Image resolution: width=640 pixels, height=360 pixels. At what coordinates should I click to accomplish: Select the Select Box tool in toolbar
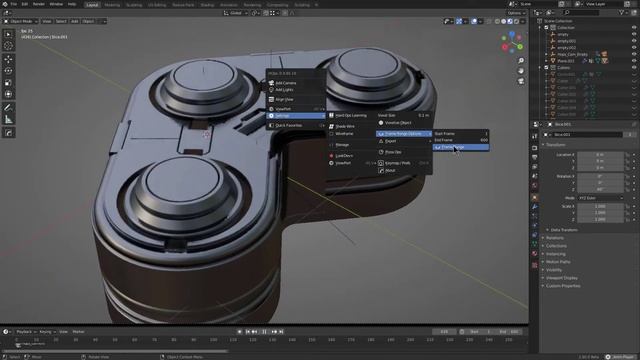8,34
